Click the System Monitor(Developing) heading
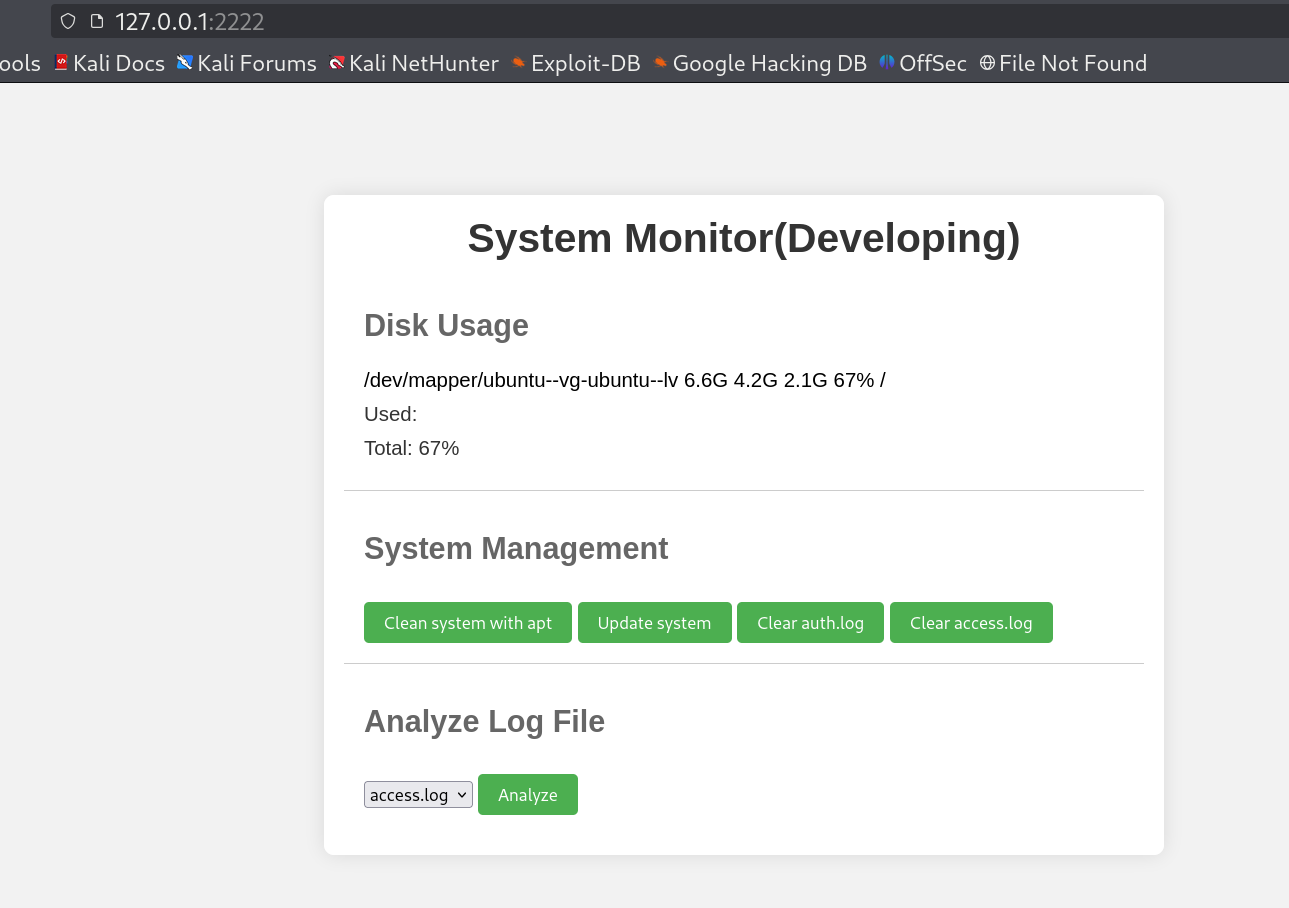Image resolution: width=1289 pixels, height=908 pixels. click(x=744, y=239)
